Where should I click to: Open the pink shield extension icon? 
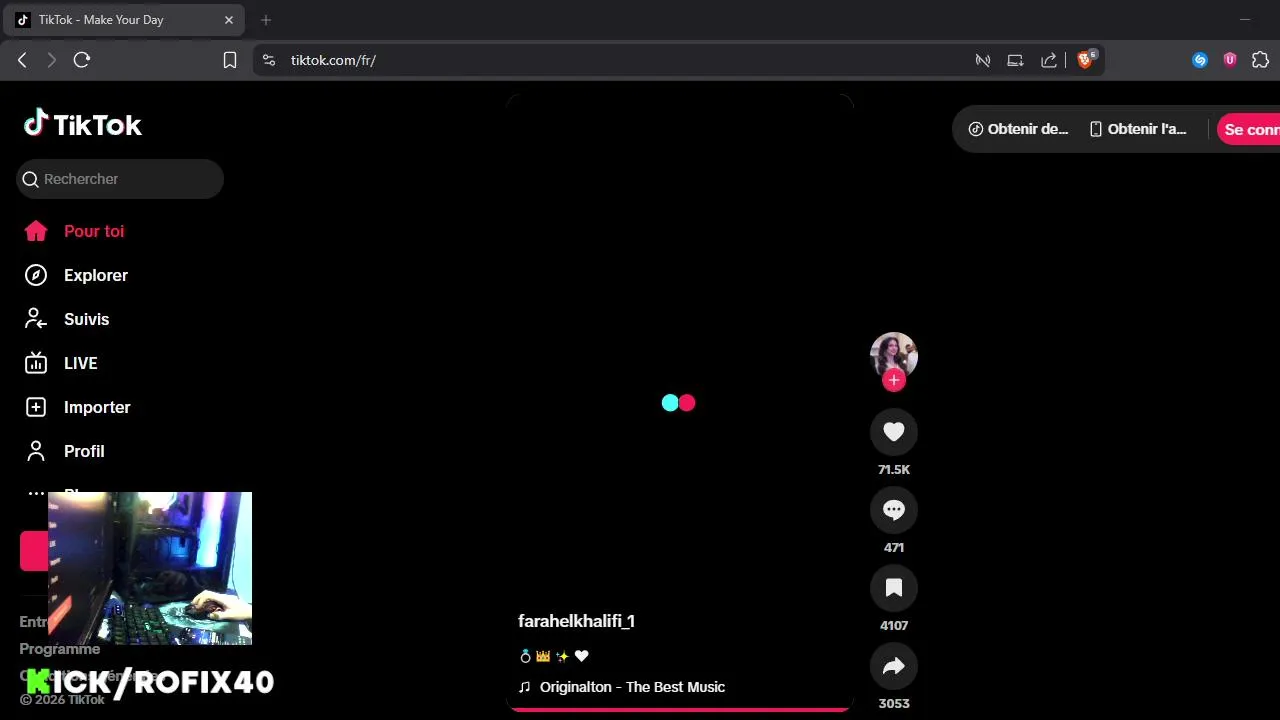pyautogui.click(x=1230, y=60)
